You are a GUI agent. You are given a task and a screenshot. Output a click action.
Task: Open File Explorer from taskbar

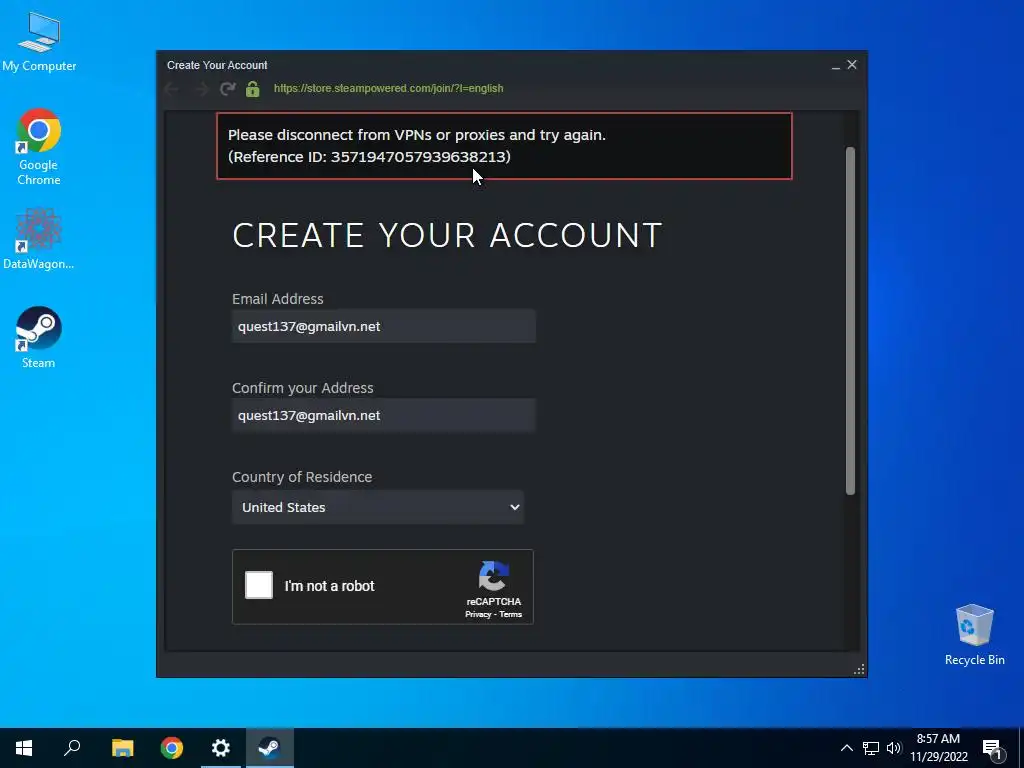122,748
